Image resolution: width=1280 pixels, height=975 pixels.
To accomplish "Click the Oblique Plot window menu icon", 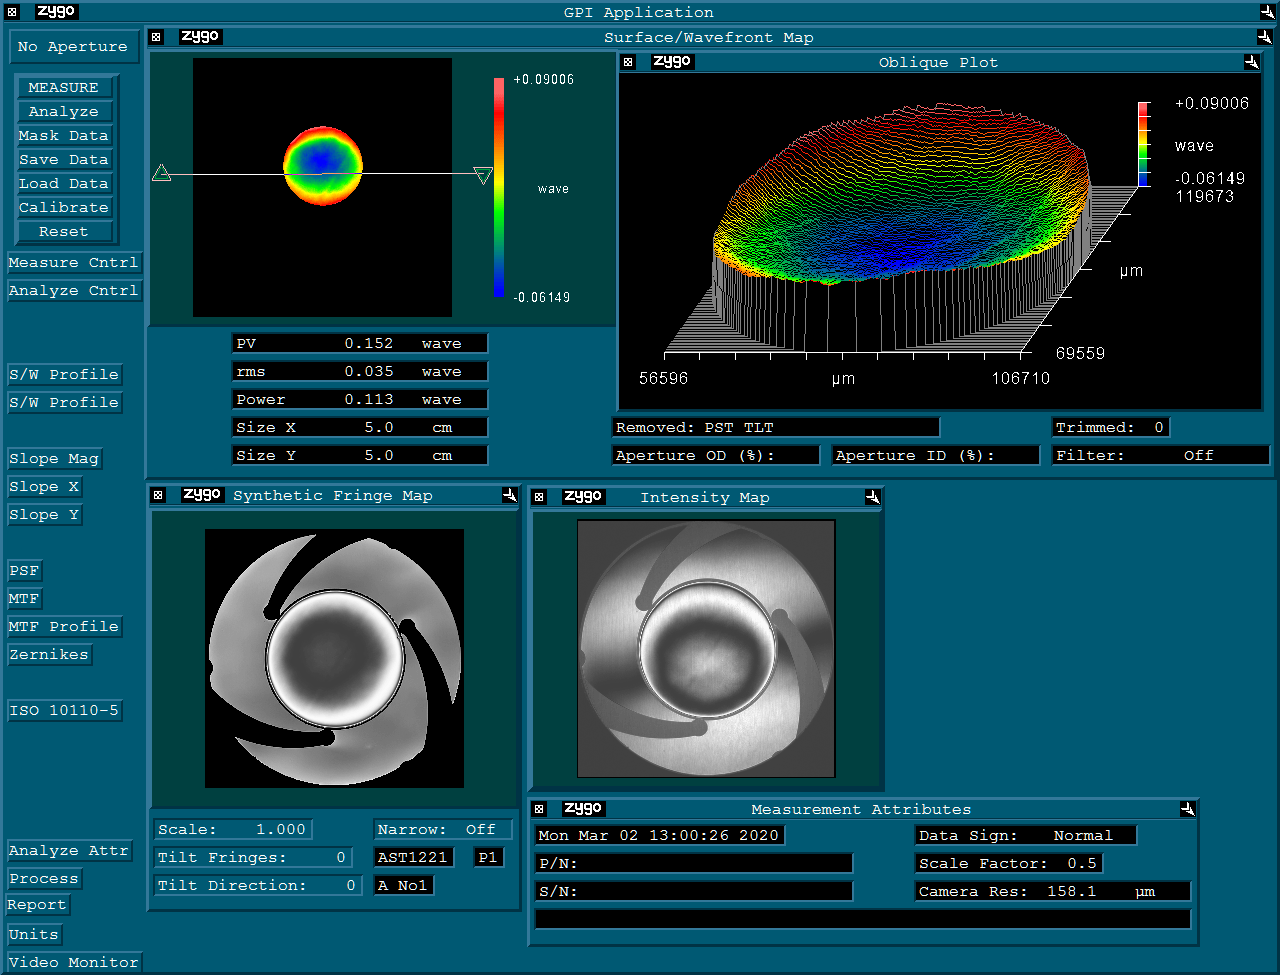I will pyautogui.click(x=628, y=62).
